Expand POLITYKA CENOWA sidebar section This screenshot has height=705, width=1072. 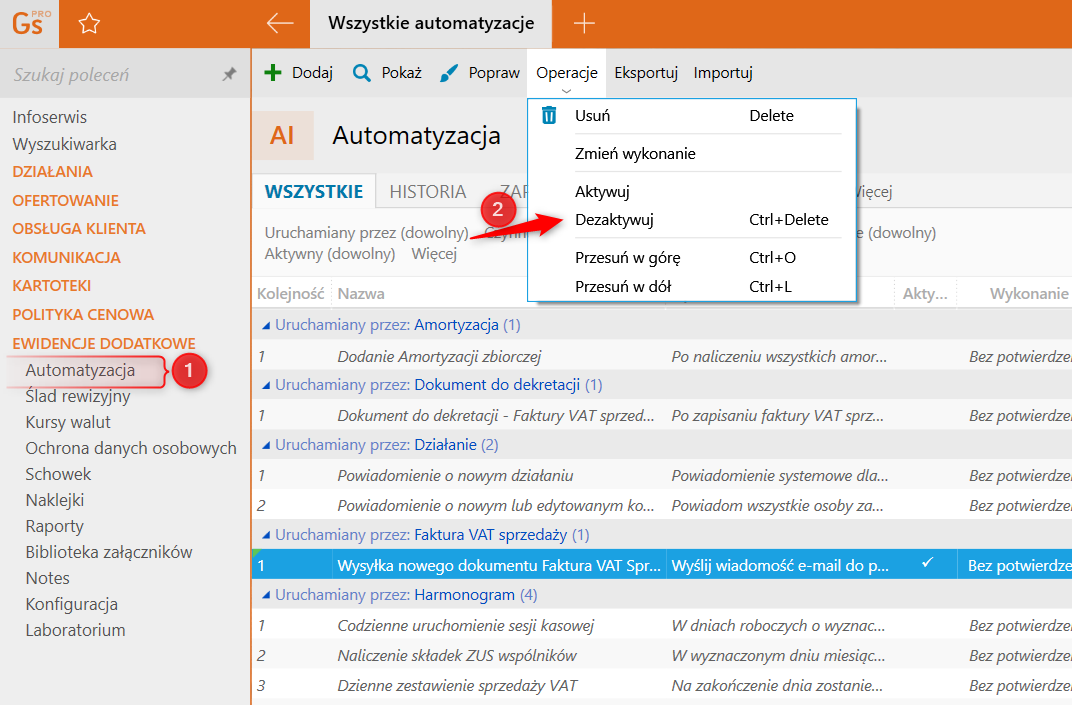(x=83, y=315)
